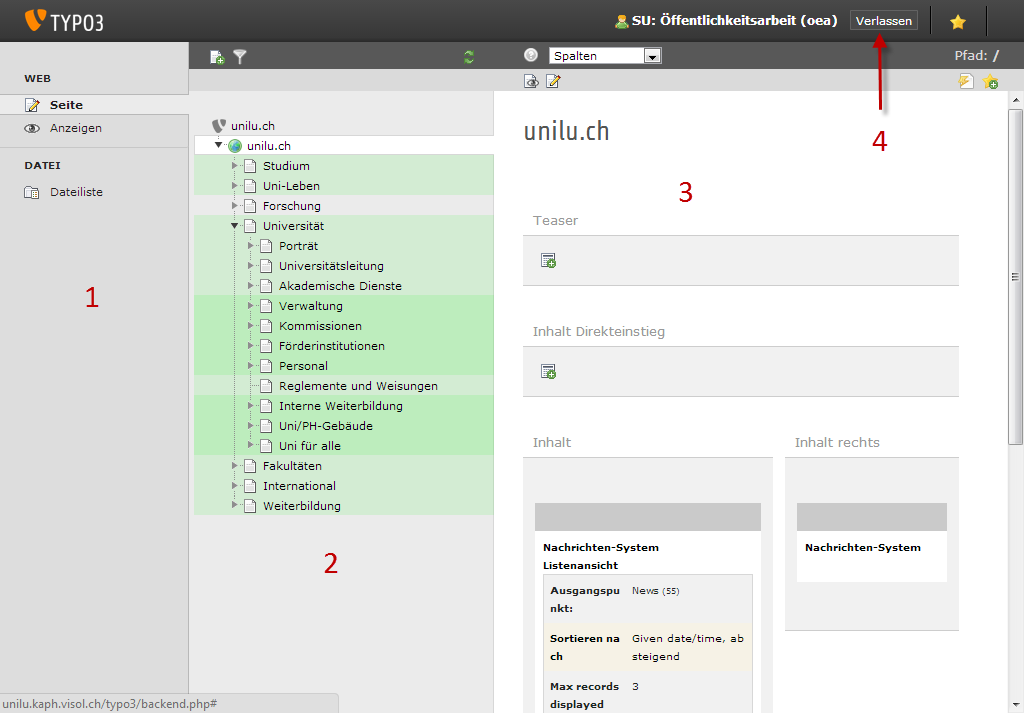1024x713 pixels.
Task: Expand the International tree node
Action: click(234, 485)
